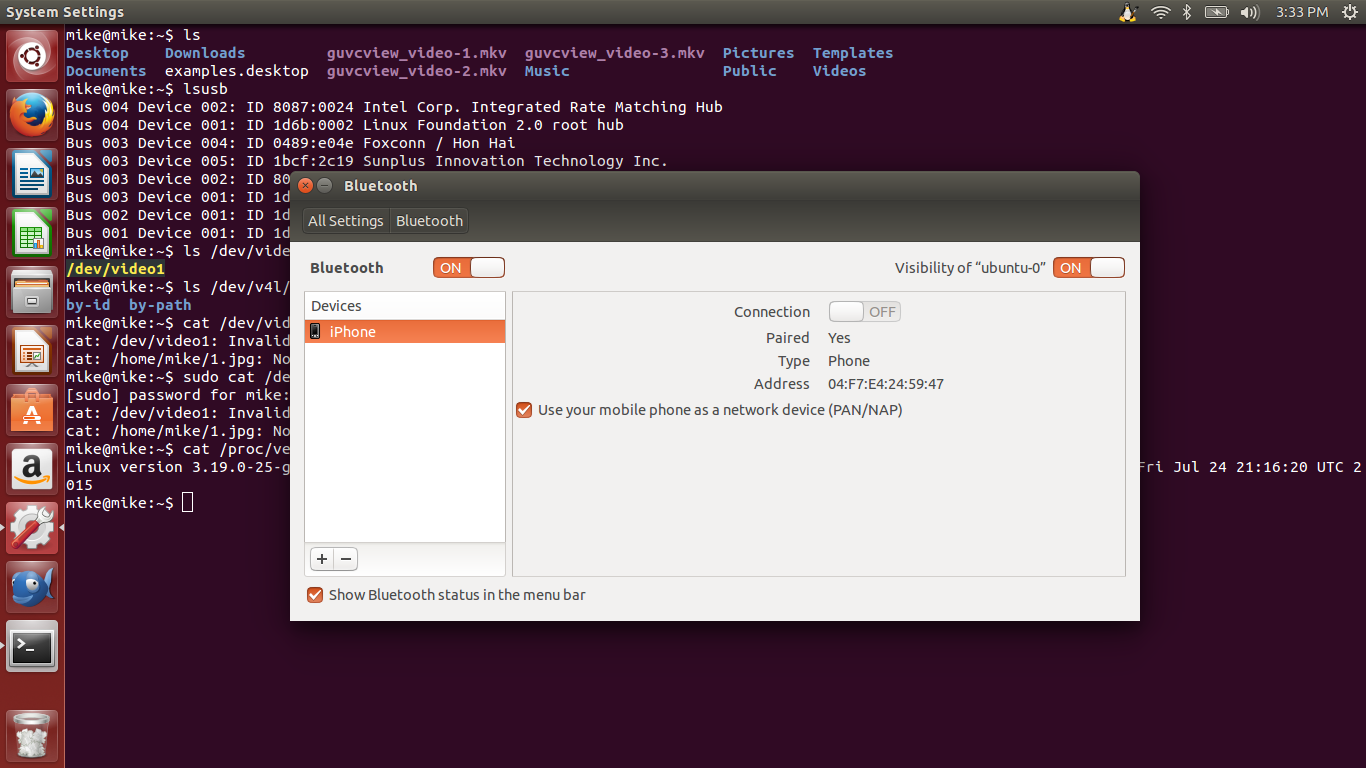Click the Music folder name in Terminal
The image size is (1366, 768).
(547, 71)
